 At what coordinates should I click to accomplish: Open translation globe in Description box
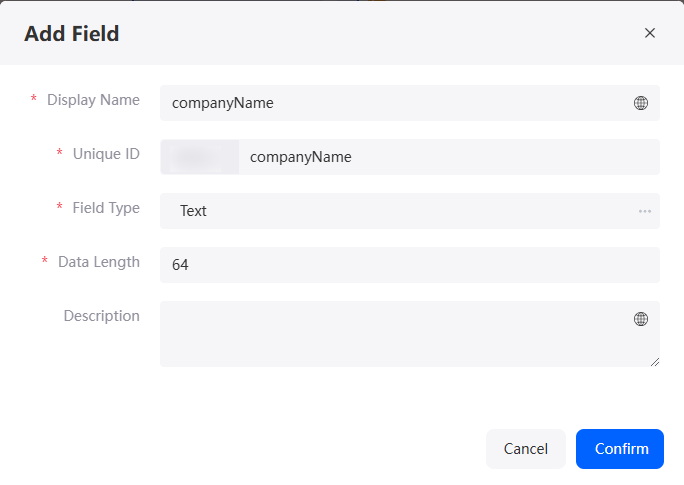pyautogui.click(x=640, y=319)
